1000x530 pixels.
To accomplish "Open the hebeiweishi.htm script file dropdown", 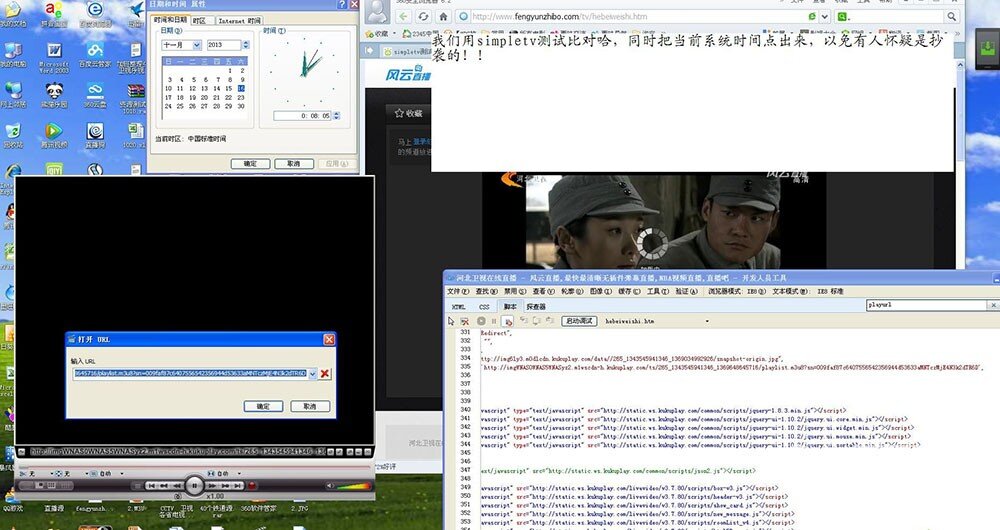I will point(707,321).
